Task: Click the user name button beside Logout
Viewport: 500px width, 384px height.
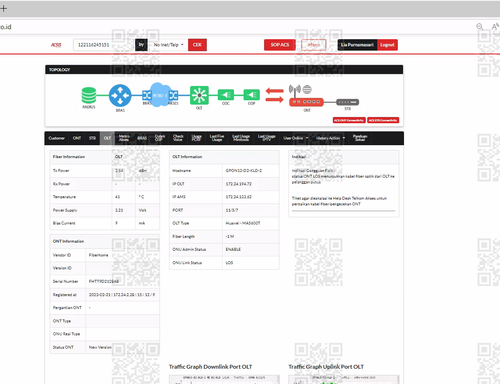Action: 357,45
